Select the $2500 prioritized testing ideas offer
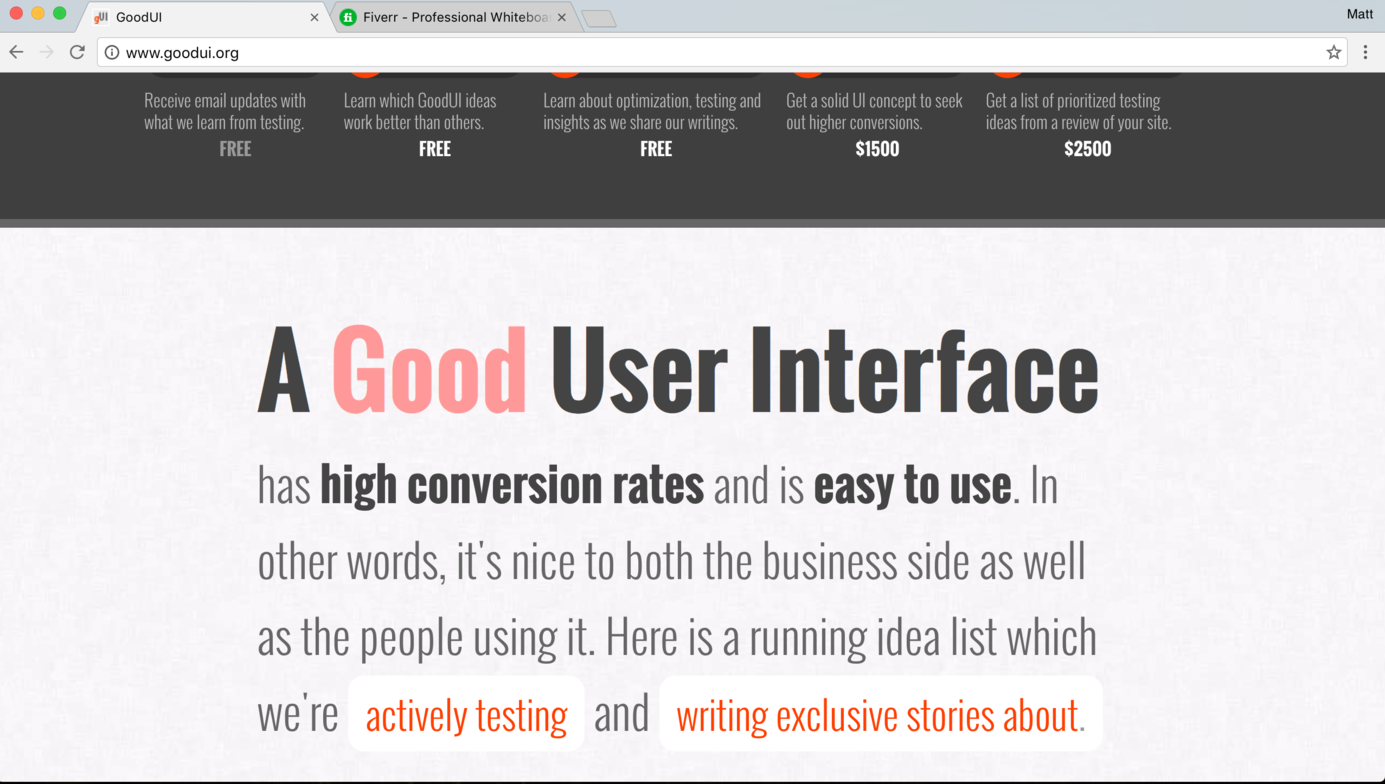The height and width of the screenshot is (784, 1385). coord(1087,148)
